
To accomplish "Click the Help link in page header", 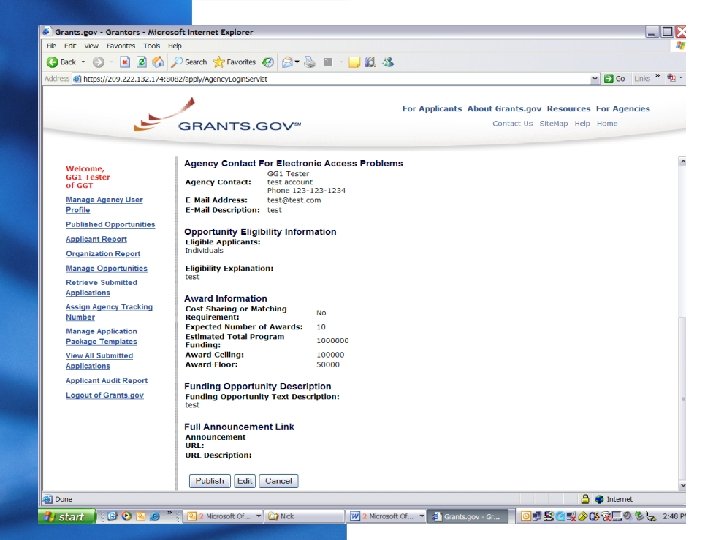I will [x=582, y=124].
